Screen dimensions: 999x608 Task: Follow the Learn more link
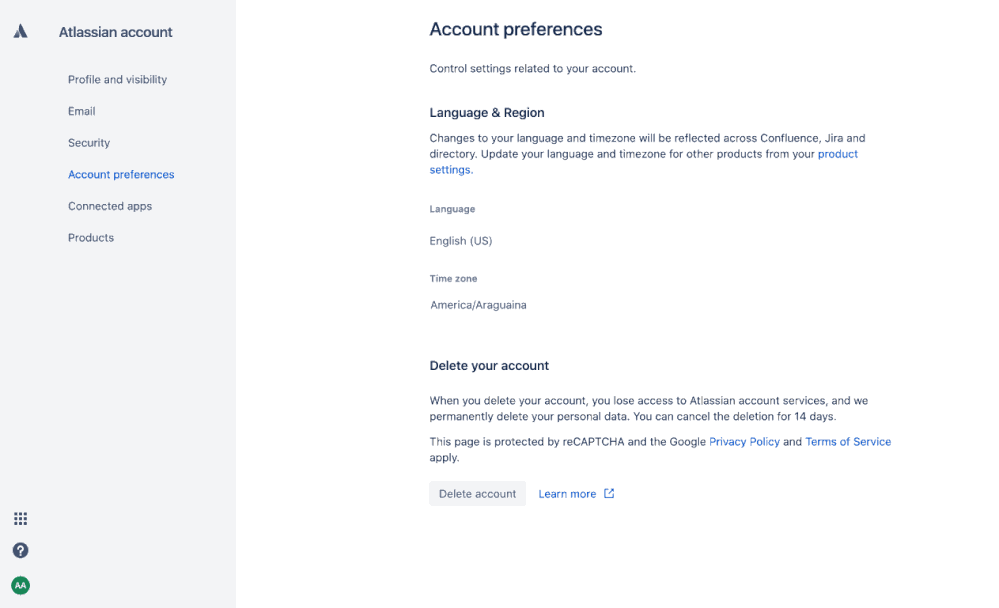[567, 494]
